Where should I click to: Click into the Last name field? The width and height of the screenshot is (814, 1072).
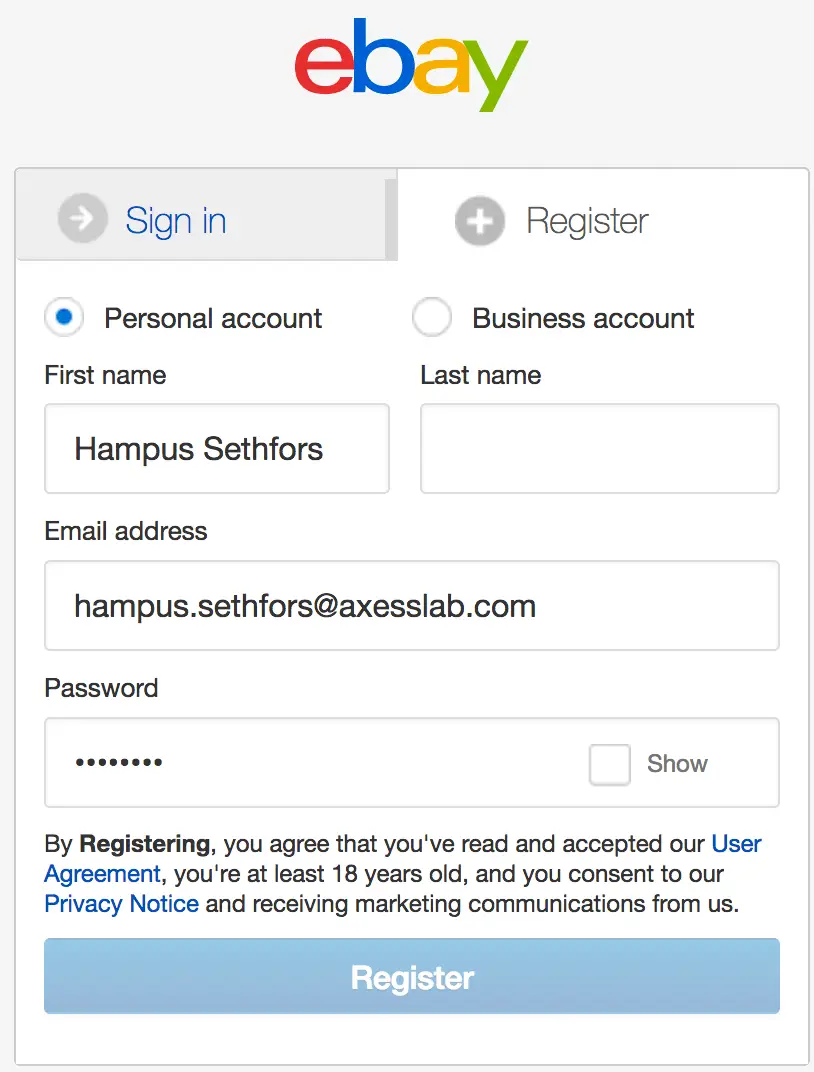599,448
